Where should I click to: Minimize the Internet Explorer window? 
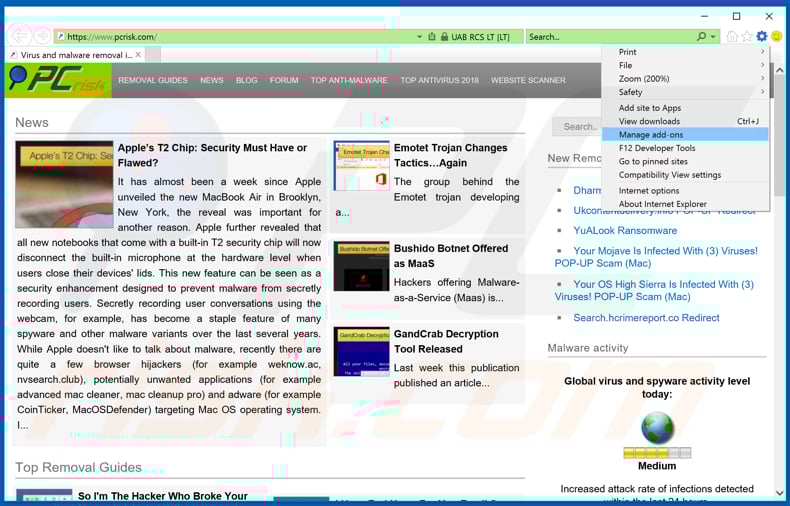point(704,16)
